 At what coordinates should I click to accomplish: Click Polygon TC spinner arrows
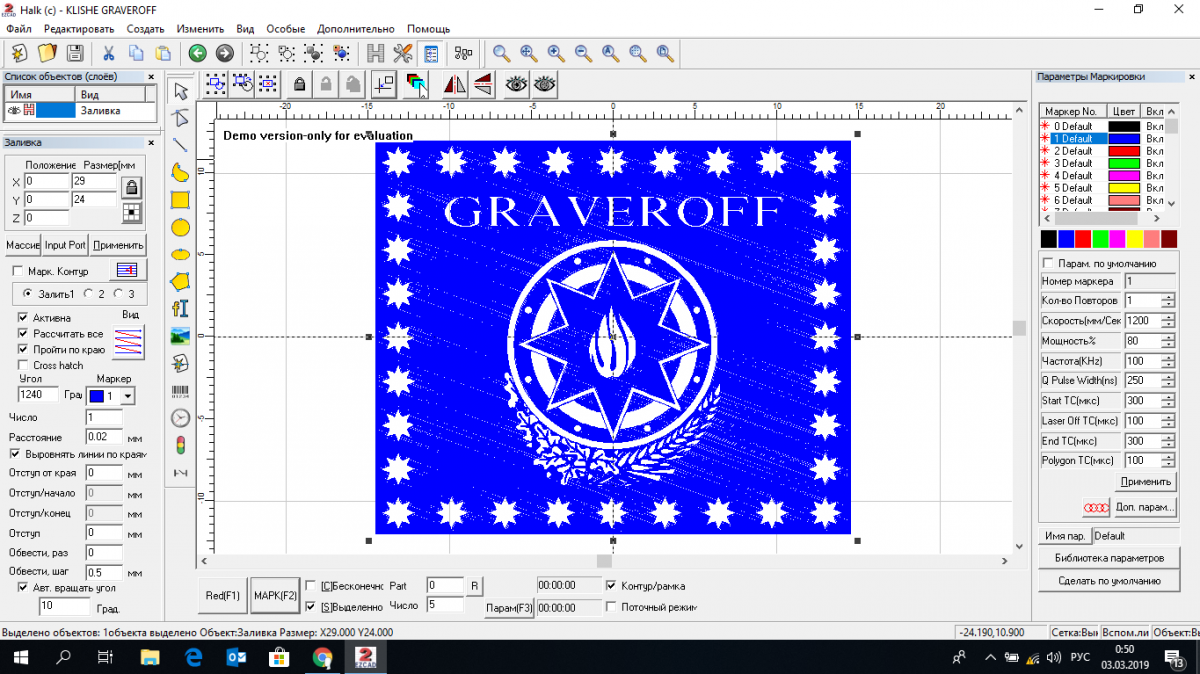(1168, 461)
